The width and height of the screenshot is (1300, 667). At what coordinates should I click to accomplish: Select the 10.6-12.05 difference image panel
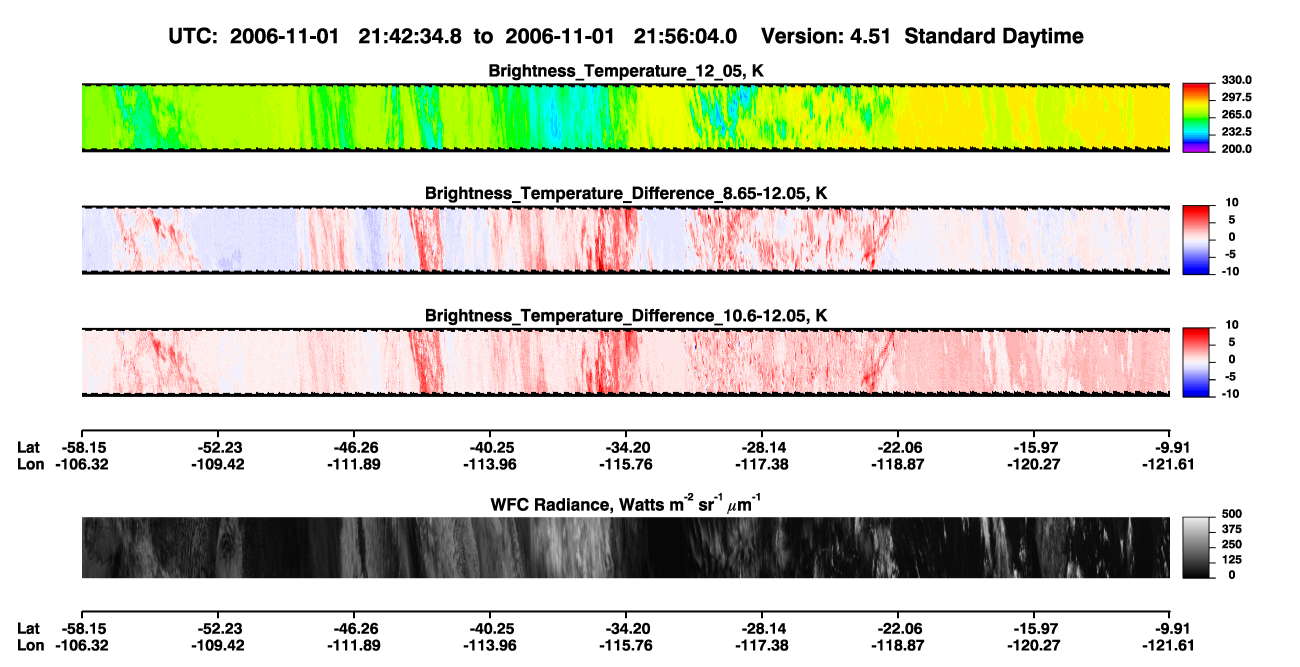coord(625,362)
